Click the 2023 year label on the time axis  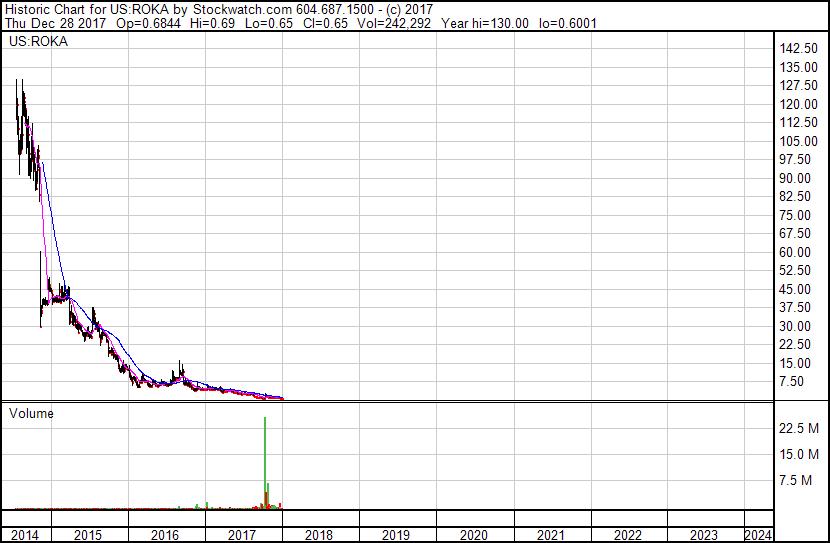click(704, 535)
